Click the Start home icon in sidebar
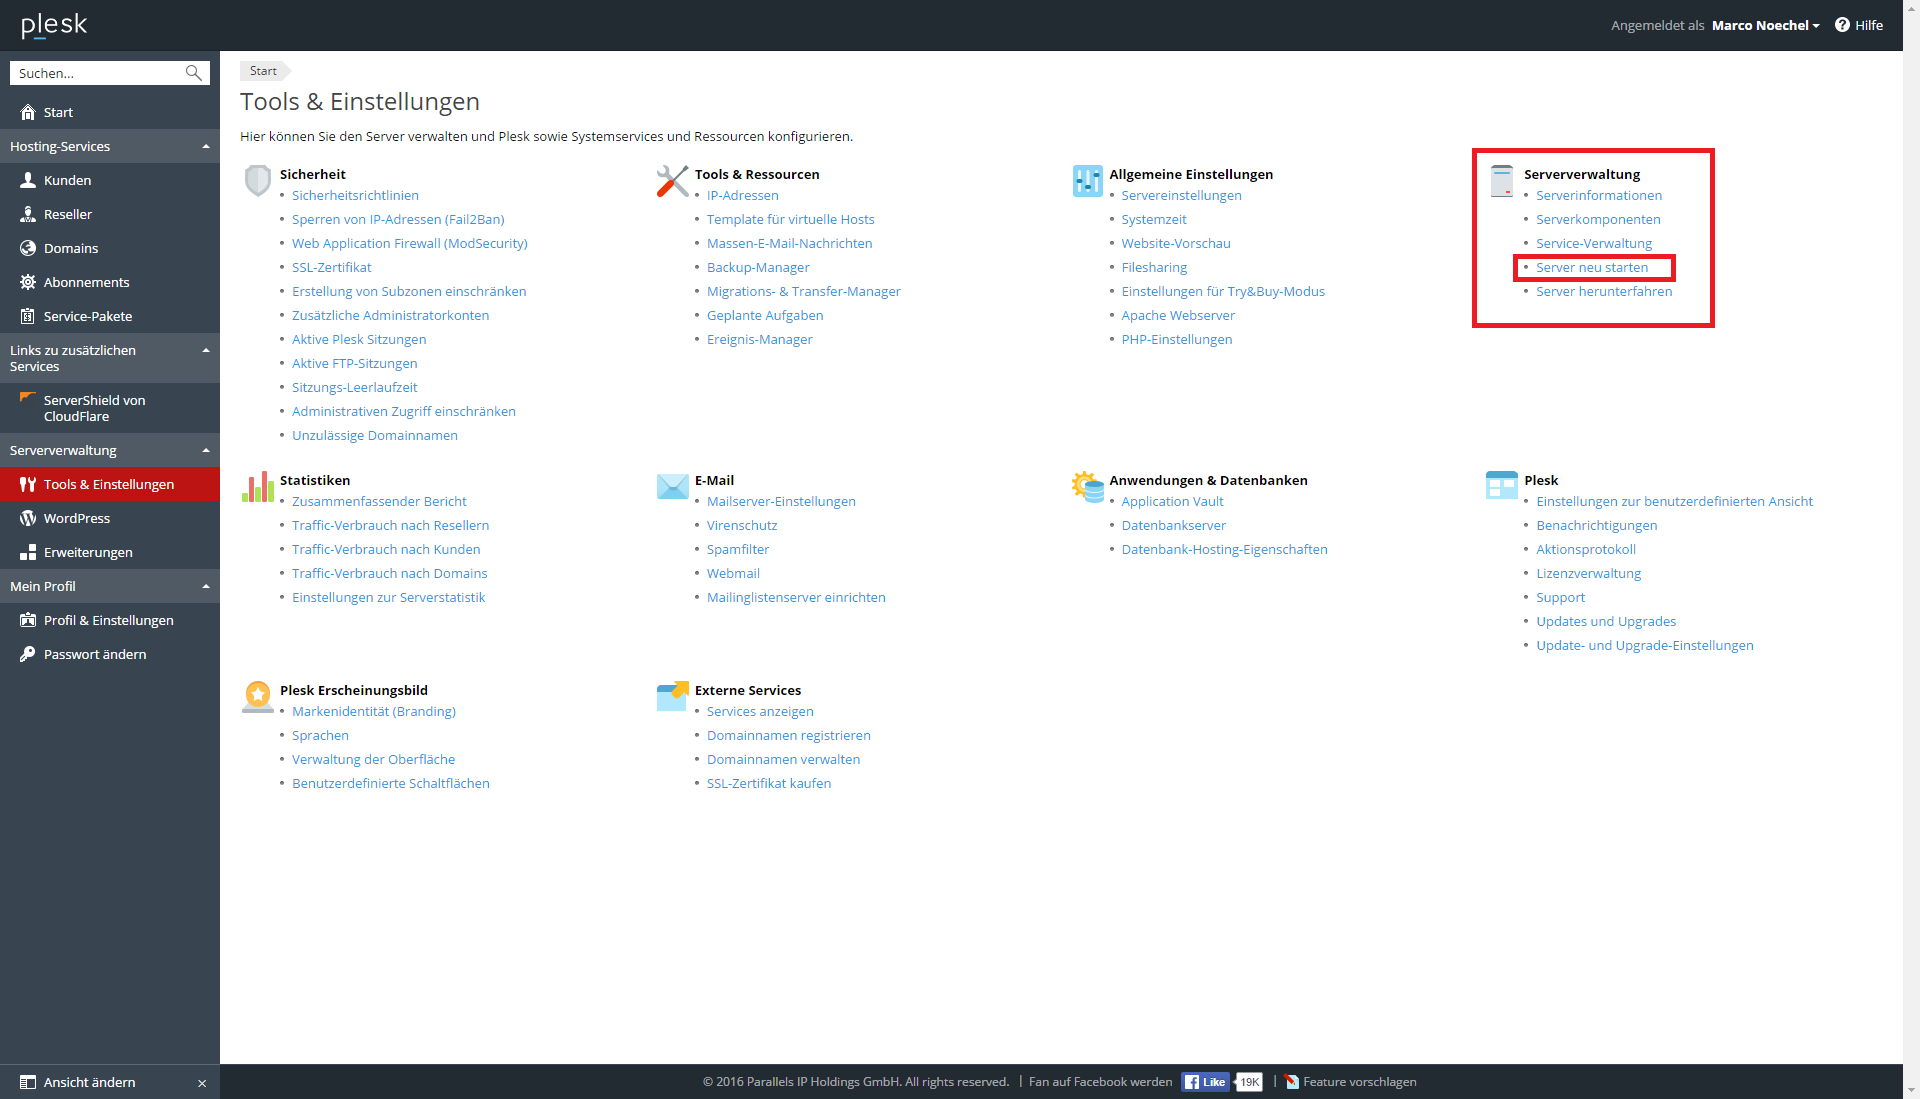 pos(28,112)
